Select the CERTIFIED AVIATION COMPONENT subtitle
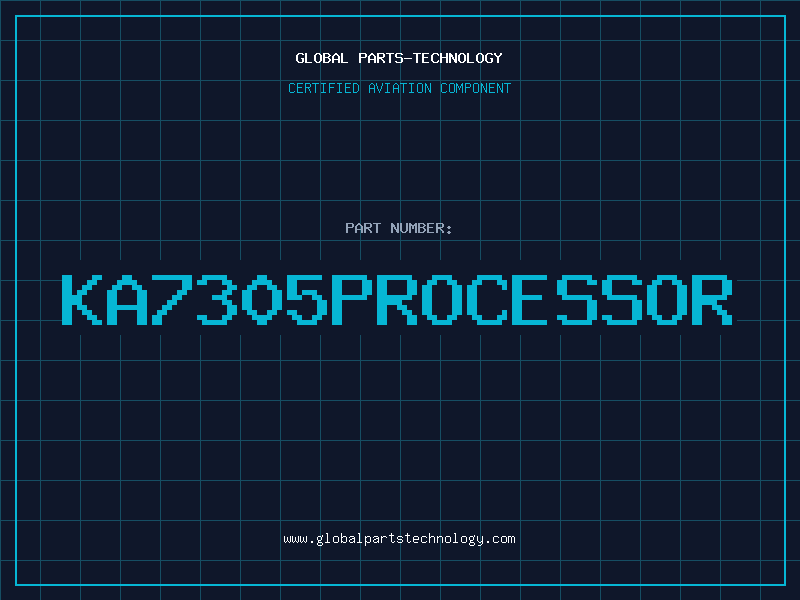This screenshot has height=600, width=800. pyautogui.click(x=399, y=88)
